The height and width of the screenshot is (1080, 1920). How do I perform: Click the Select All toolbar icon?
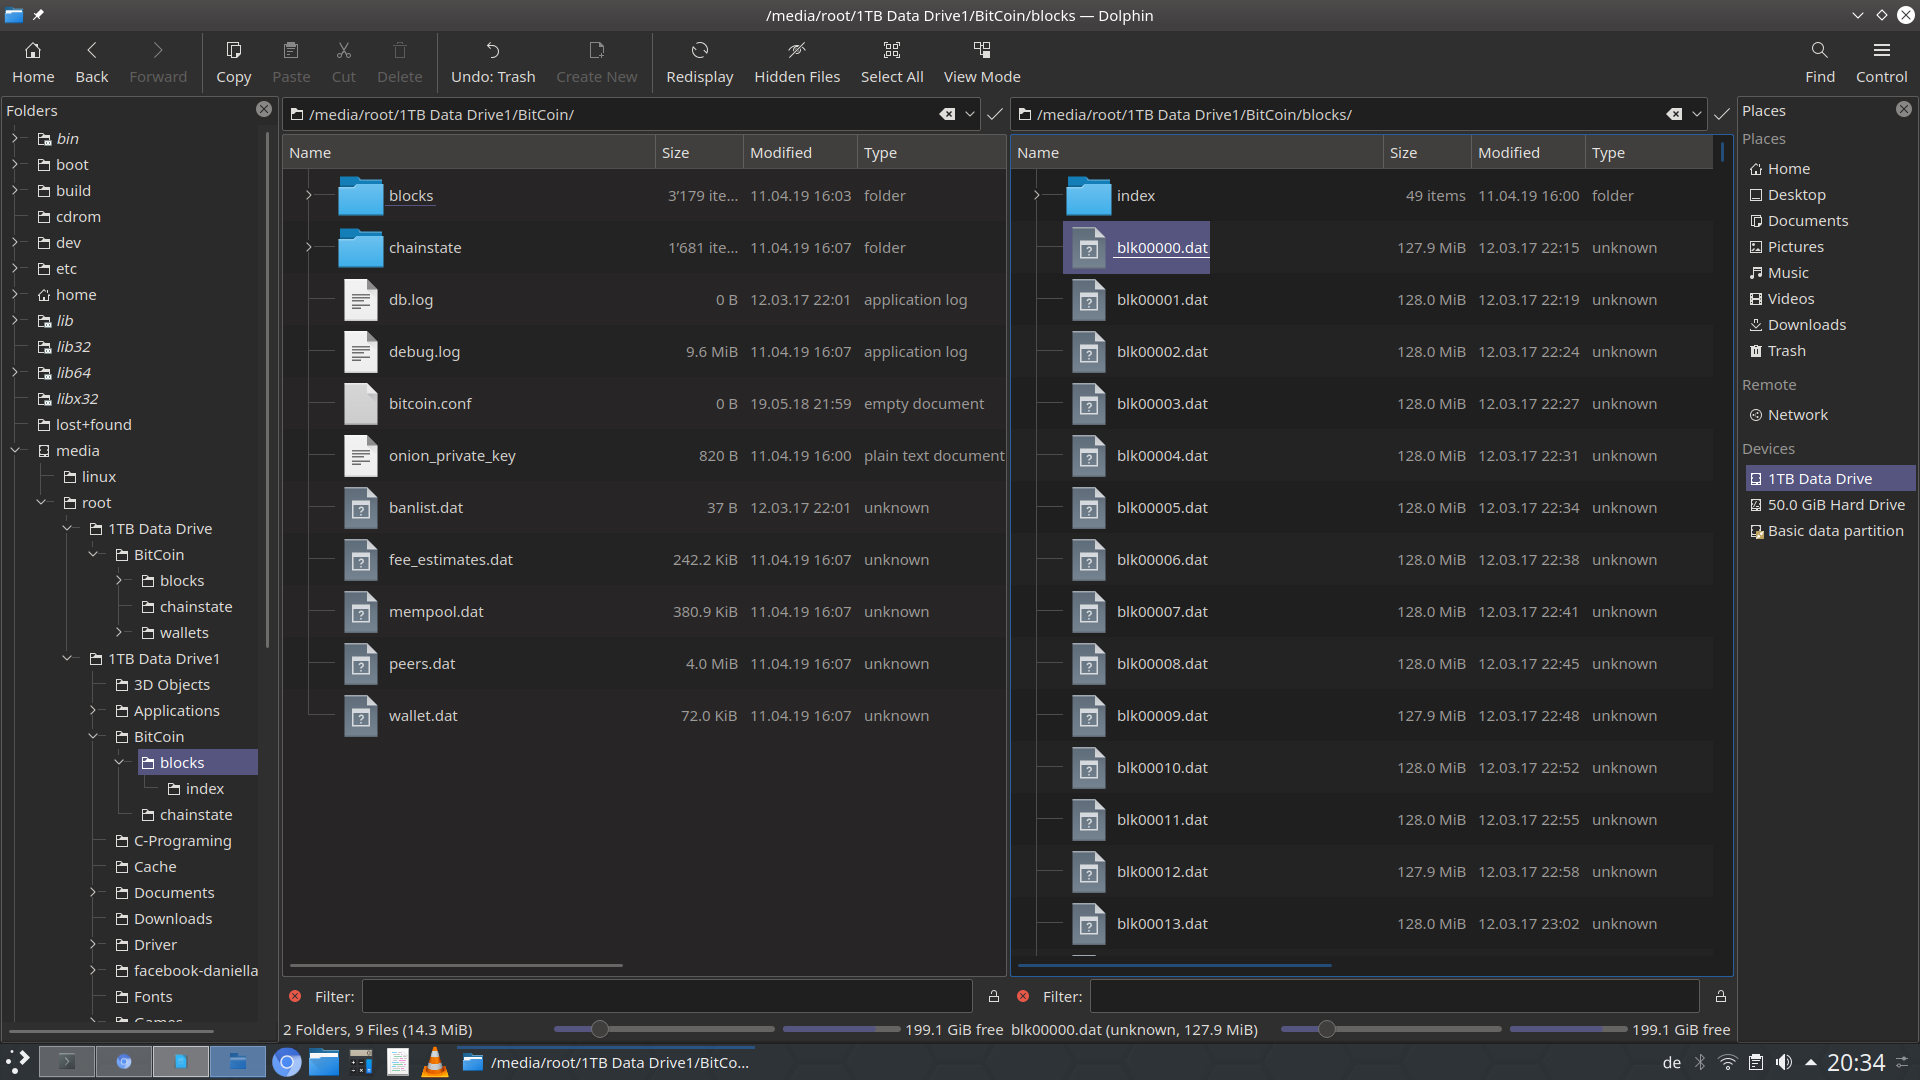click(x=892, y=62)
